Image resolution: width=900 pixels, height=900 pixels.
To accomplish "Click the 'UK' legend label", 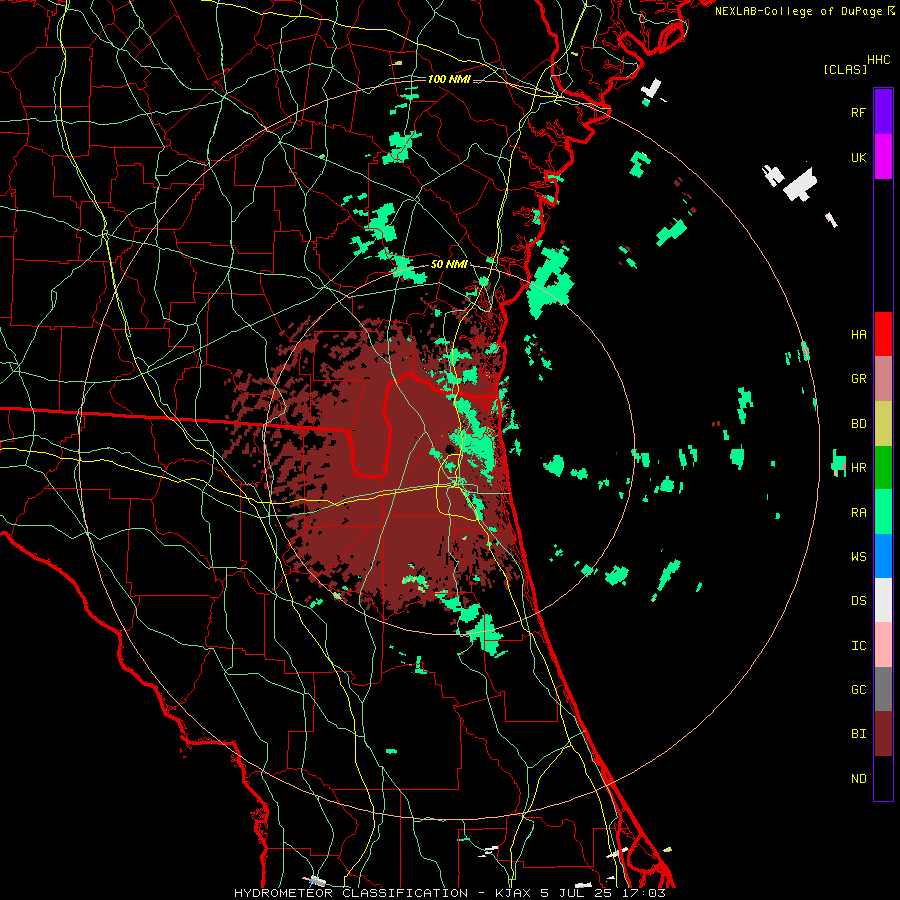I will coord(858,157).
